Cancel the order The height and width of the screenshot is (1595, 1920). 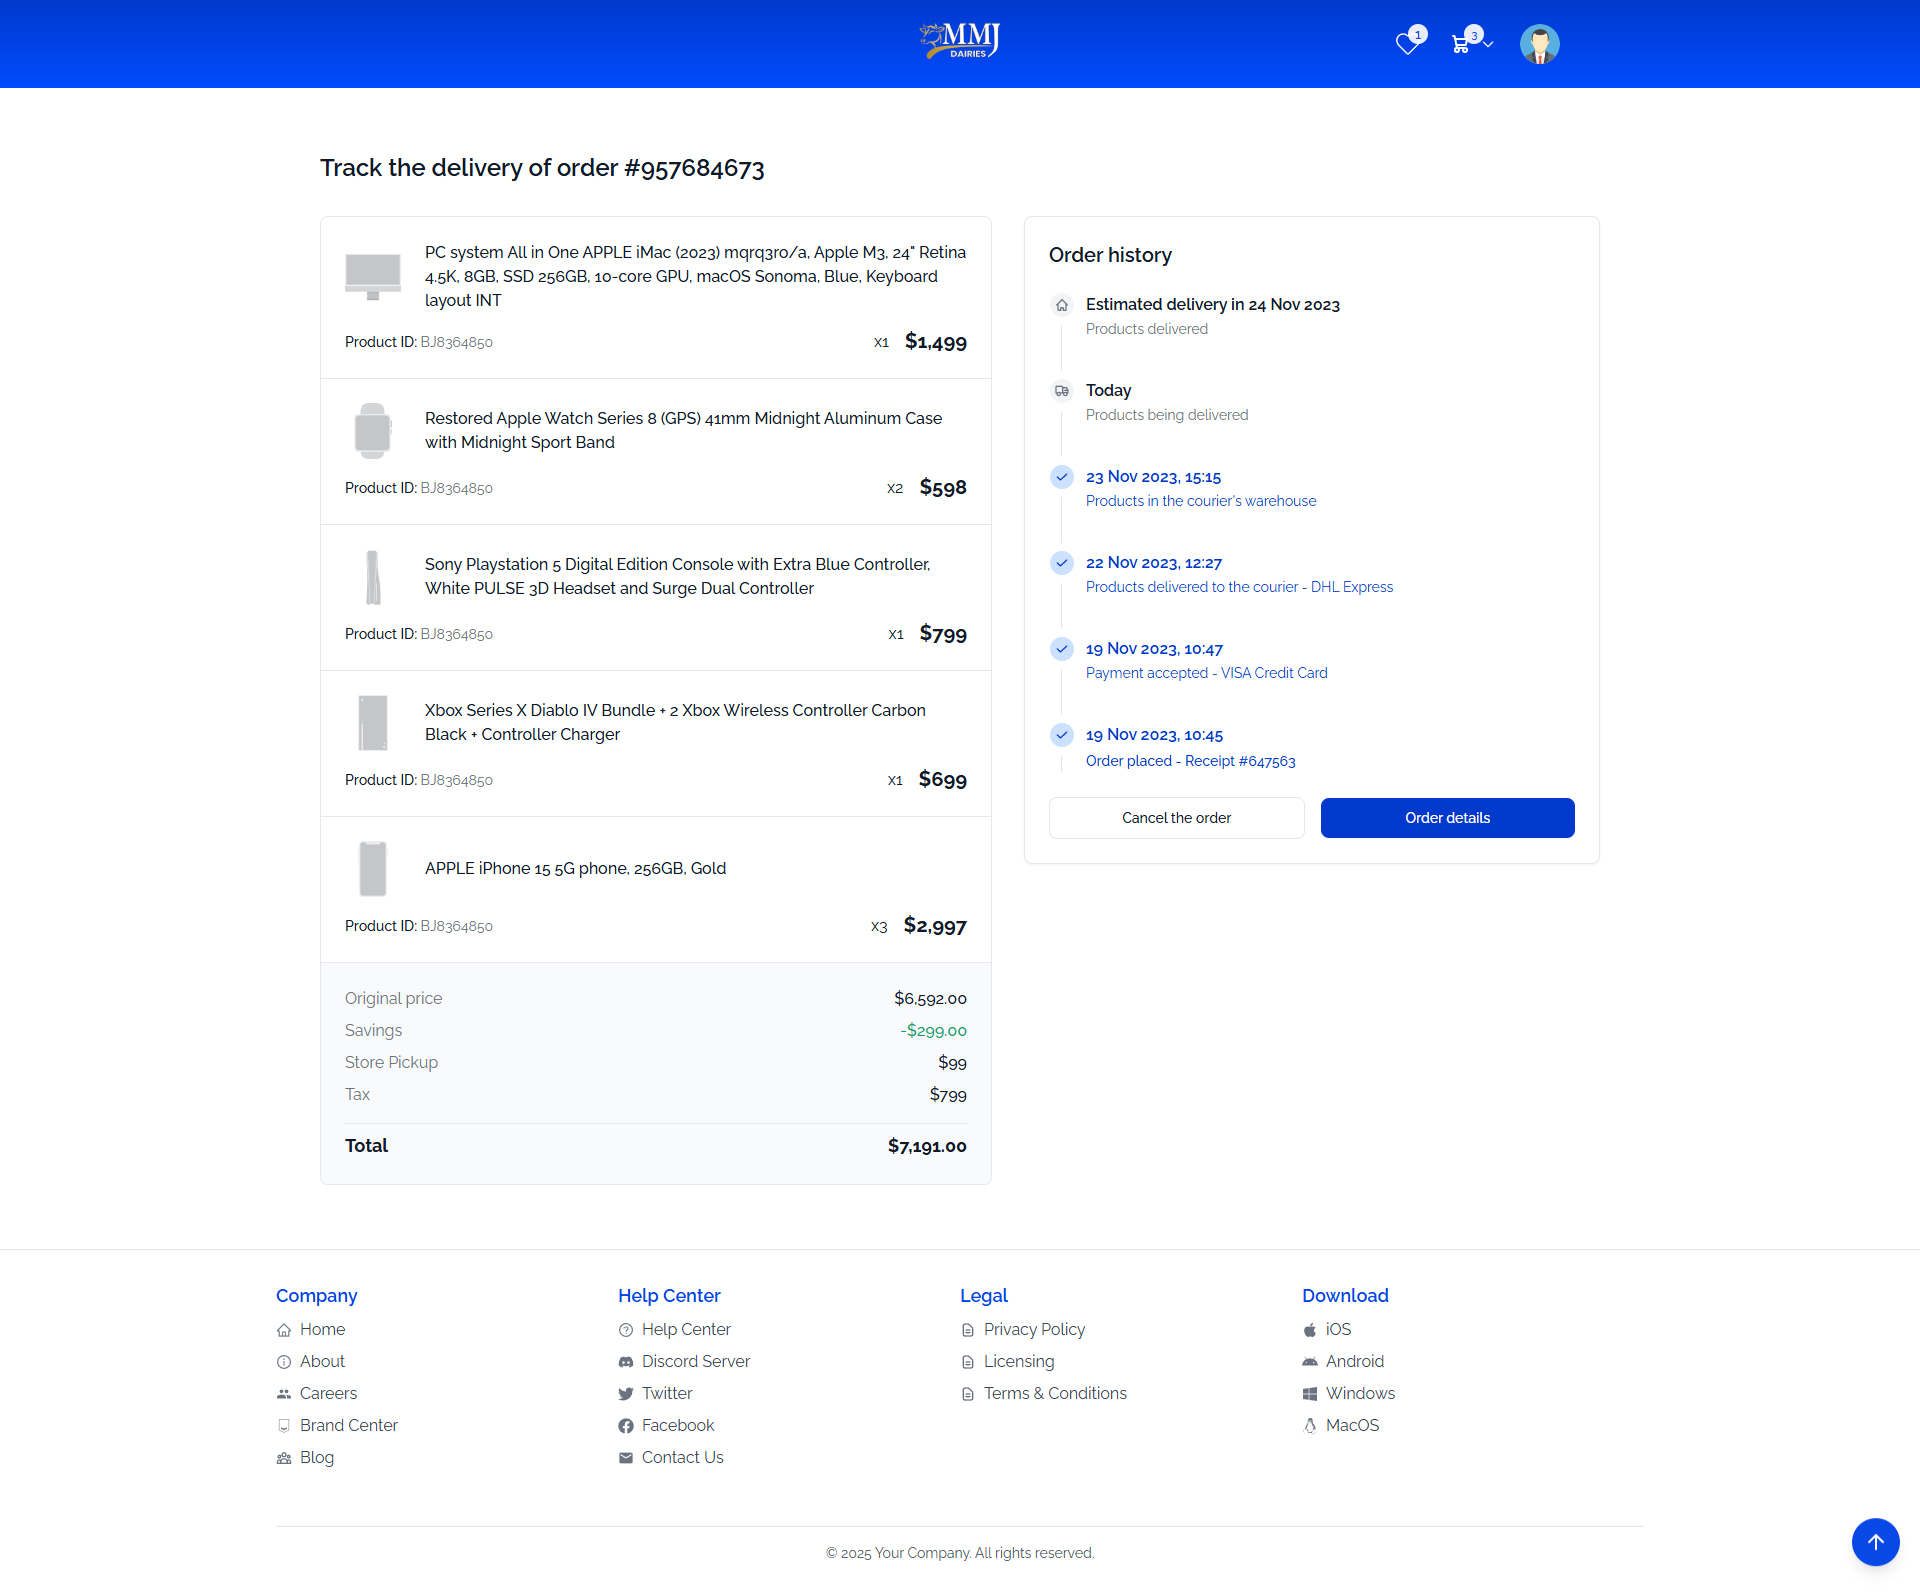point(1176,818)
